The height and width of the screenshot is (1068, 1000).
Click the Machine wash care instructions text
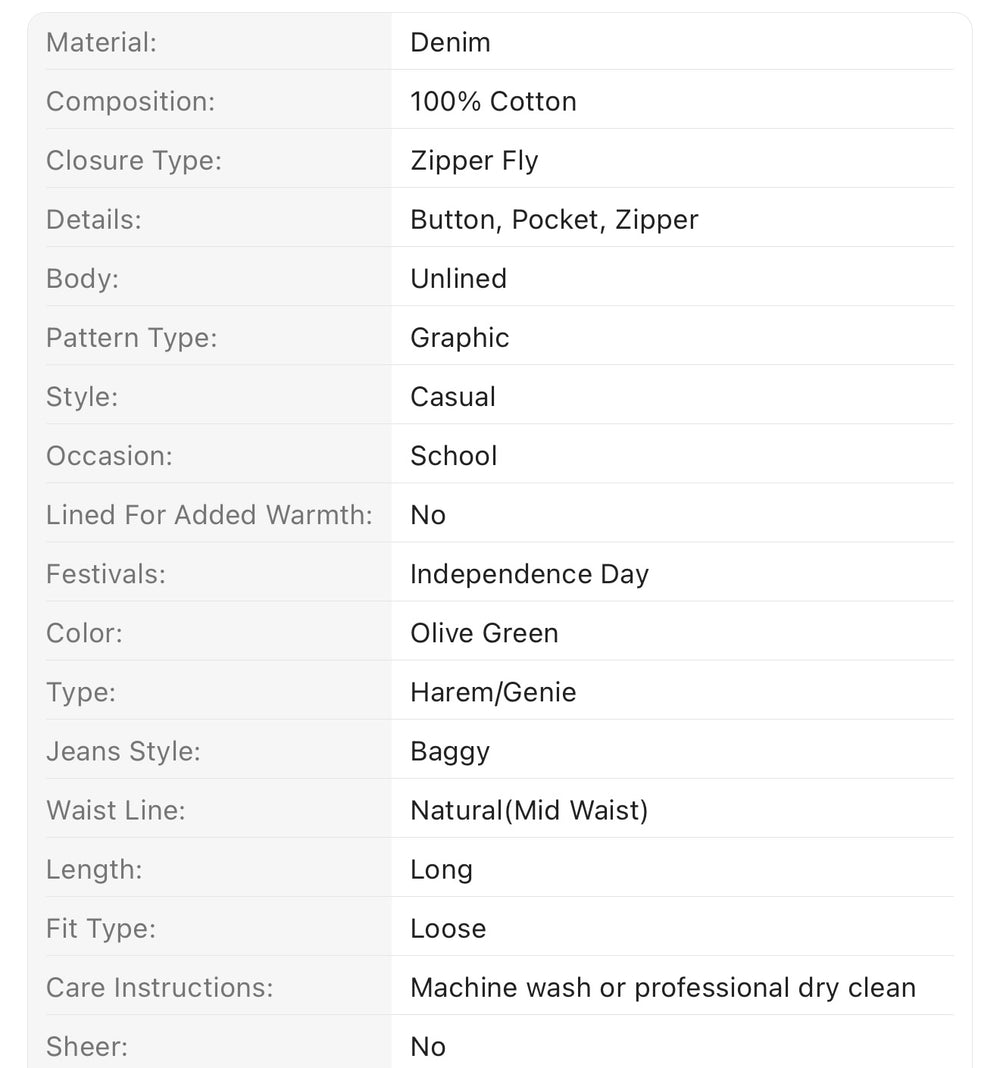point(663,988)
